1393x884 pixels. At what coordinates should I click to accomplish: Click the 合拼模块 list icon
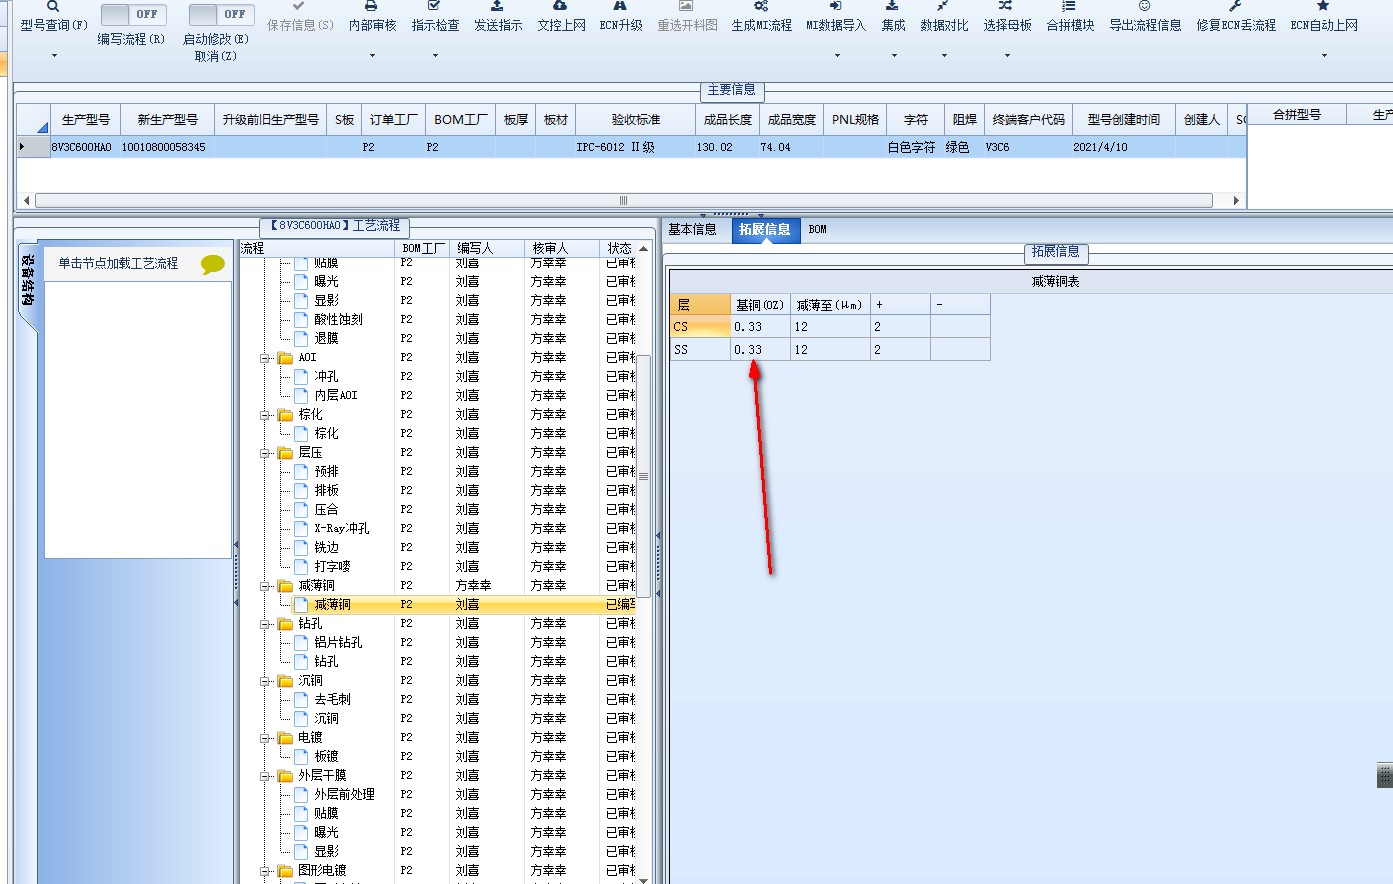1069,6
